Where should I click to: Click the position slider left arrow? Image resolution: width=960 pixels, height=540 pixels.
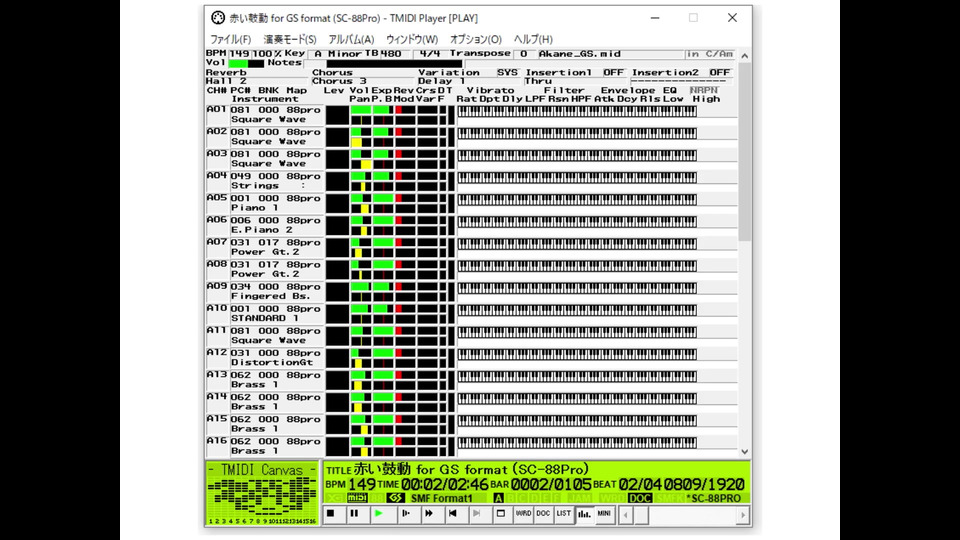[625, 516]
